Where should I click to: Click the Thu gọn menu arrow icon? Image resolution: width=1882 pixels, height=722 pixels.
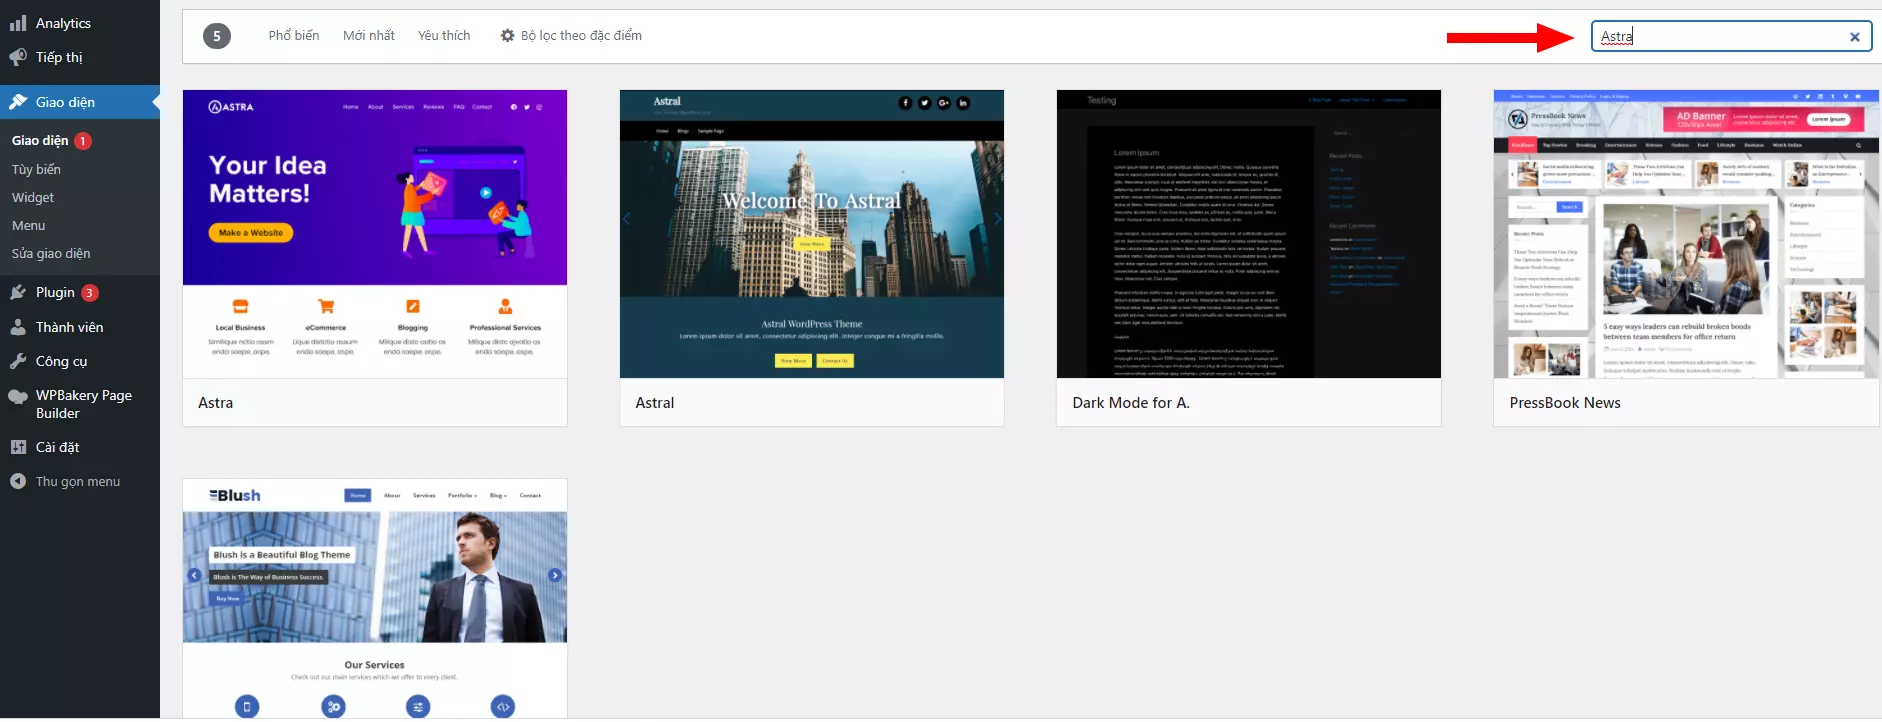[x=18, y=481]
